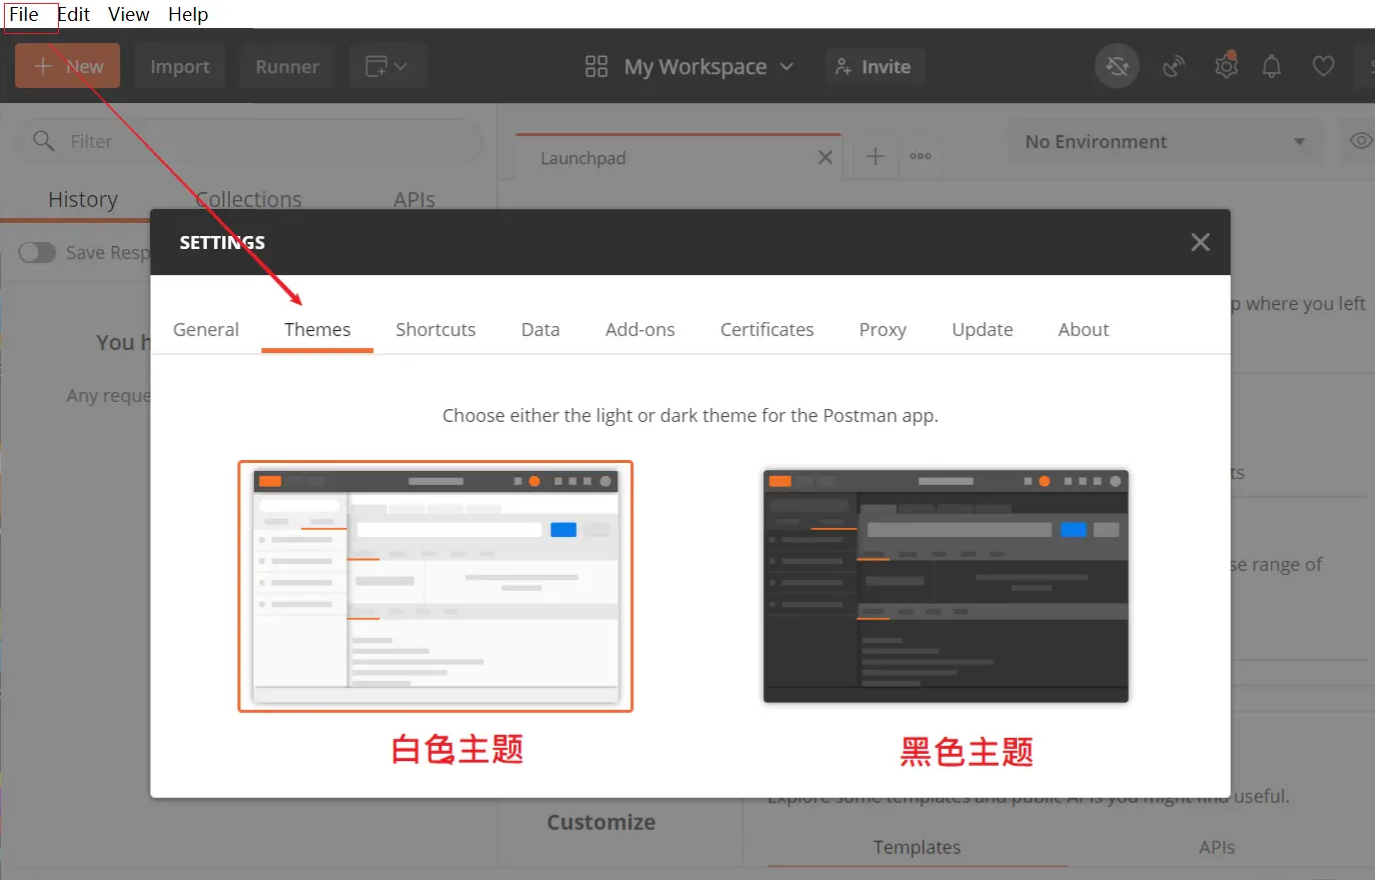1375x880 pixels.
Task: Open Settings via the gear icon
Action: click(x=1226, y=65)
